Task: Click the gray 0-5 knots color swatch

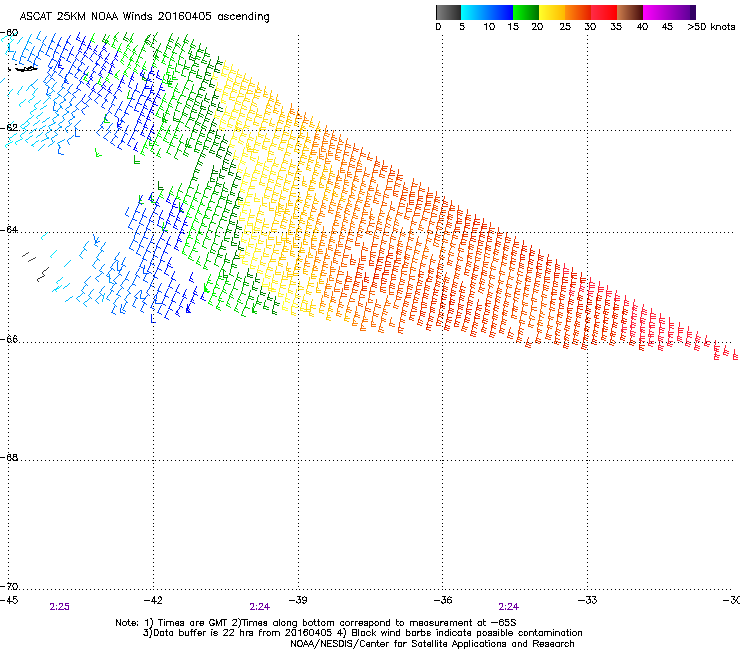Action: (448, 12)
